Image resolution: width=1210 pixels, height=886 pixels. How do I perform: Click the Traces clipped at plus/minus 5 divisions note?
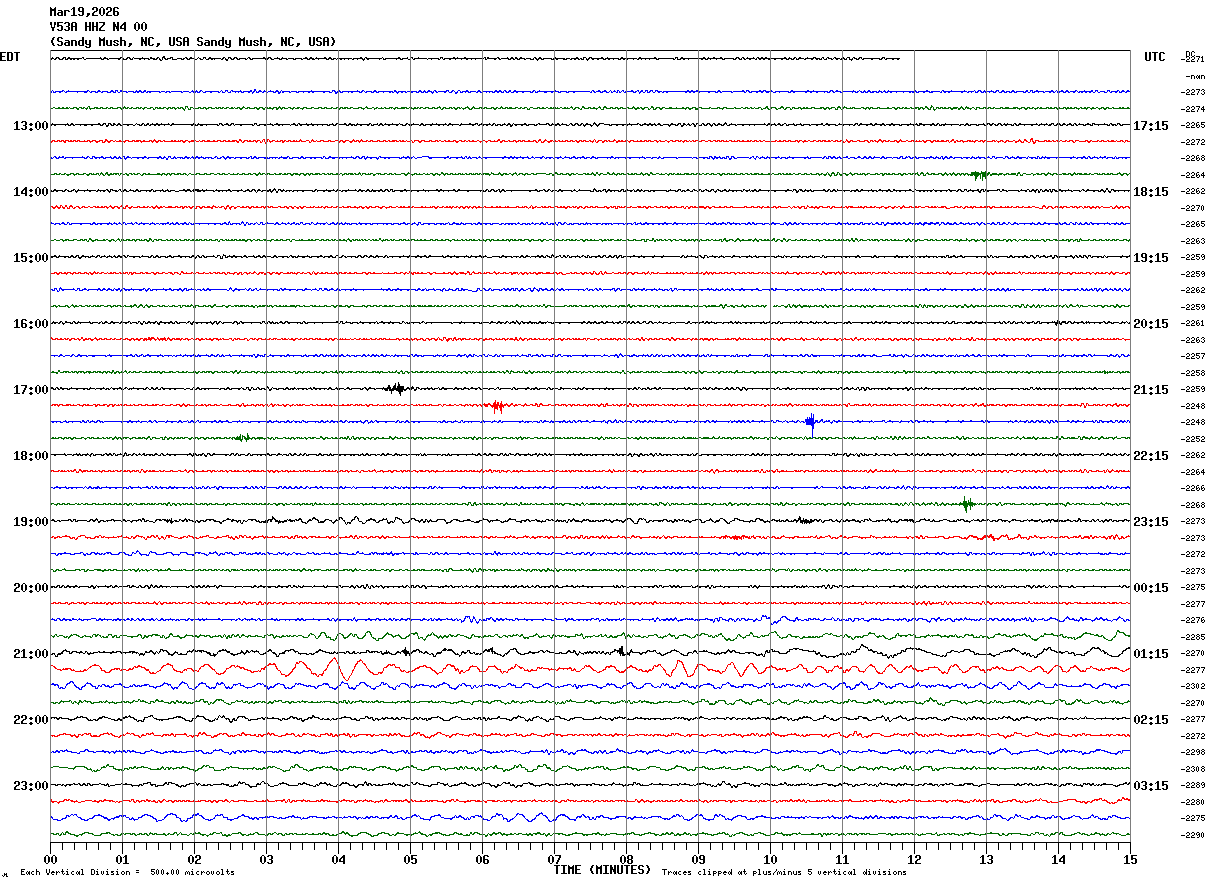pos(784,873)
